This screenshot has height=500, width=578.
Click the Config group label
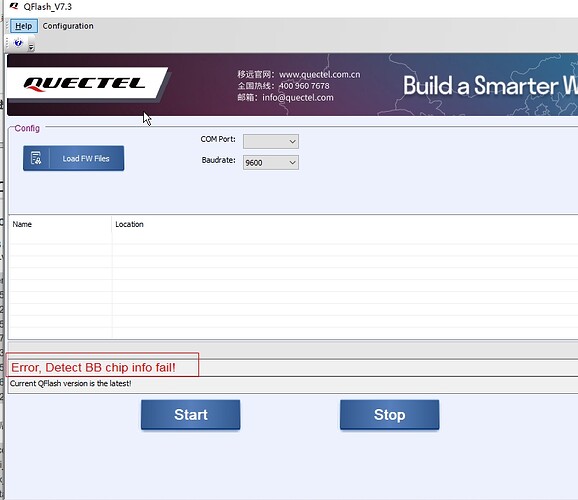pyautogui.click(x=27, y=128)
